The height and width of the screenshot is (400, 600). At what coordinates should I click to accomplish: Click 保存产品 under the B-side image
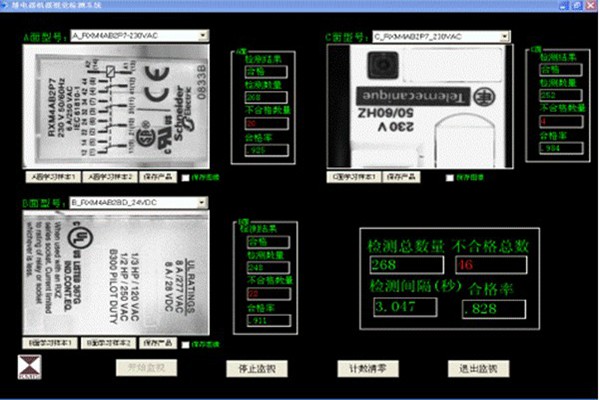(x=158, y=343)
